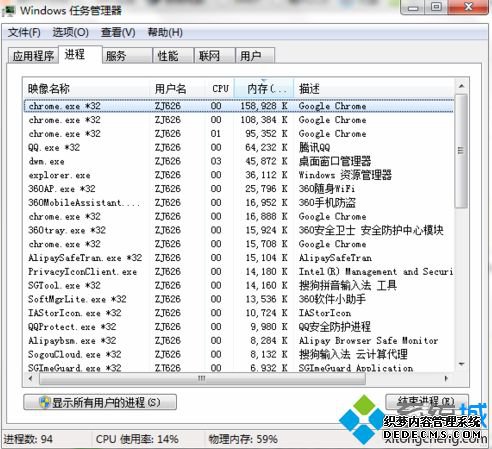
Task: Click the QQ安全防护进程 description cell
Action: click(335, 327)
